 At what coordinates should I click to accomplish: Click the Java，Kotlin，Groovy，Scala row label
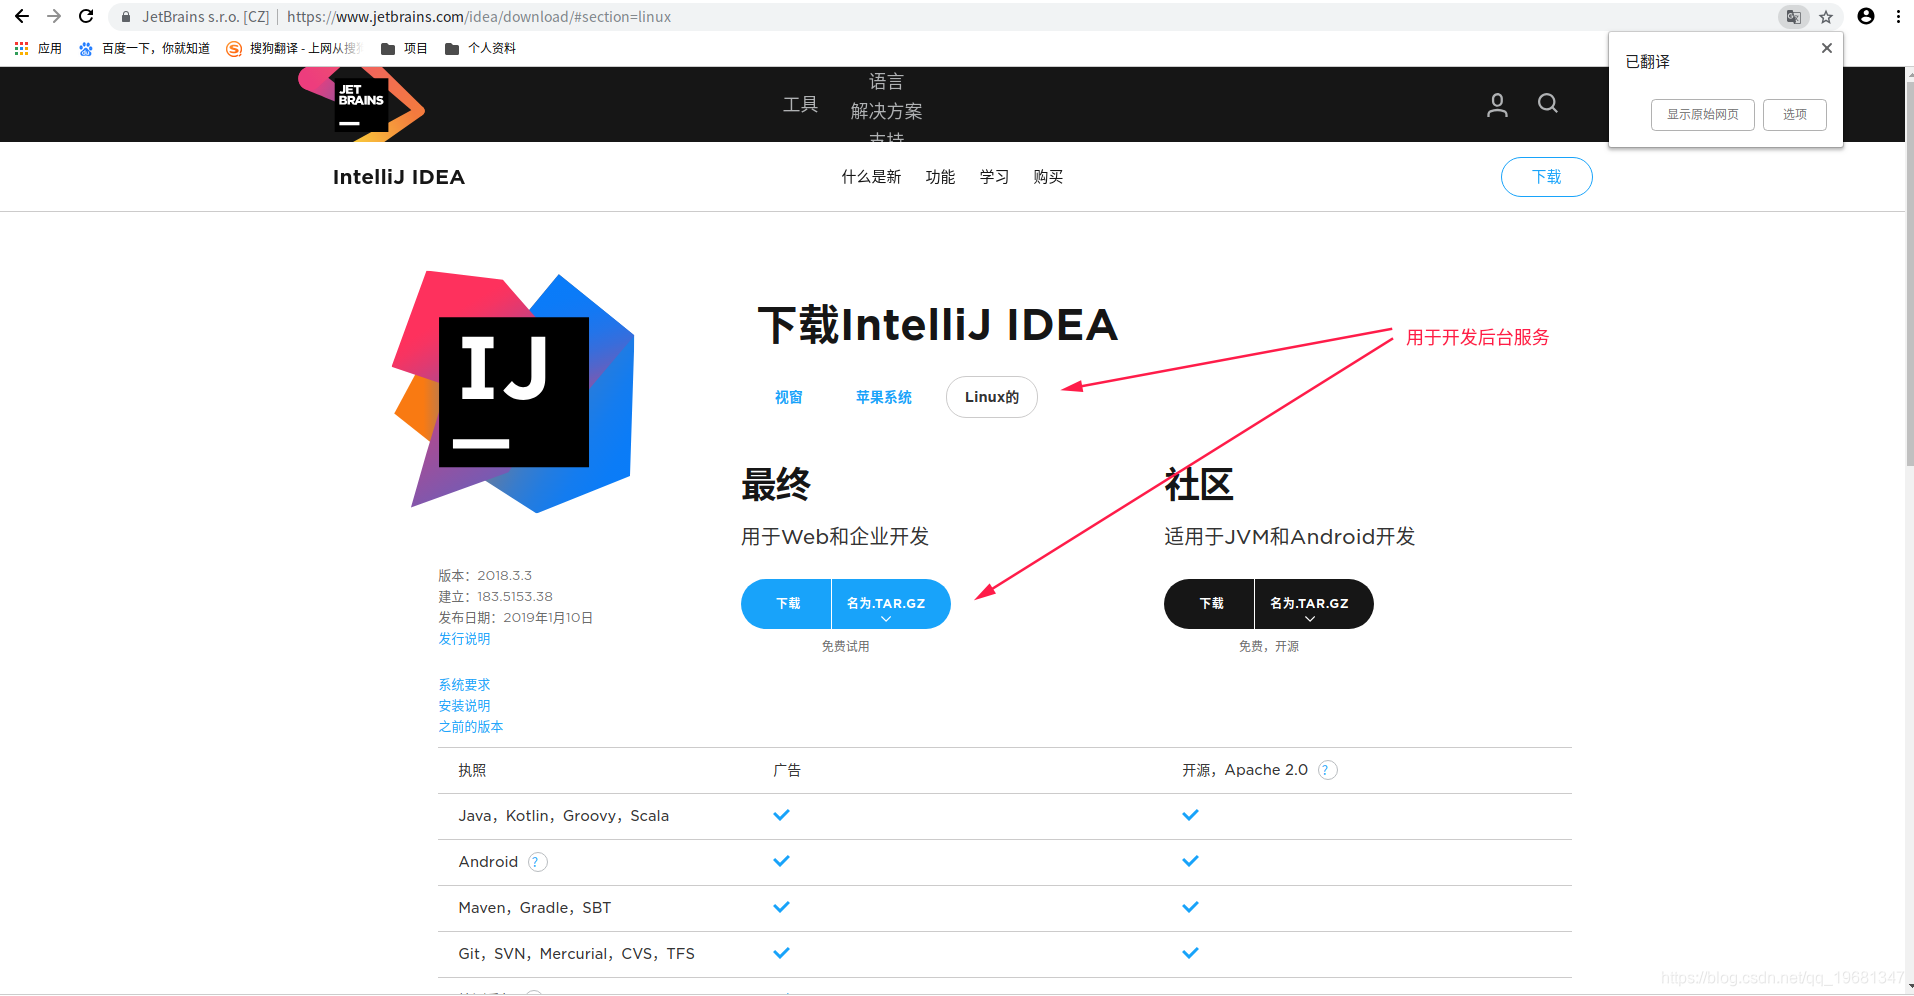[564, 816]
